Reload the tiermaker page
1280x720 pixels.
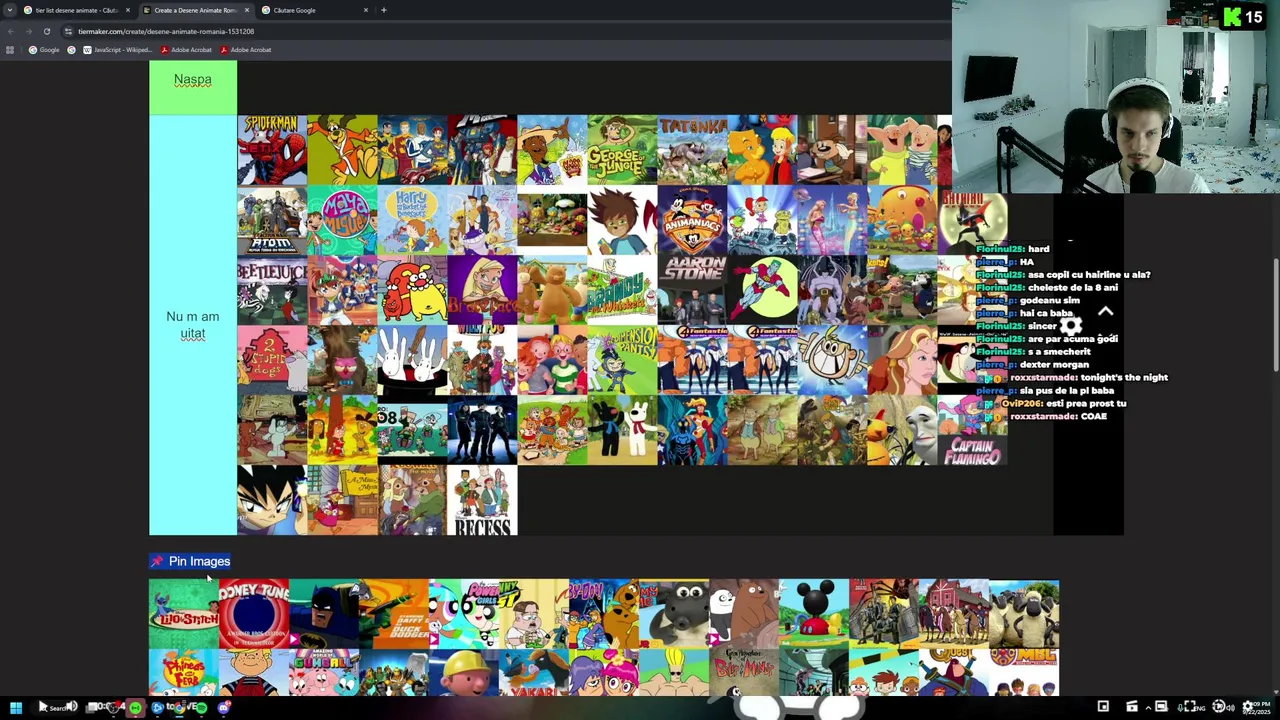pos(46,31)
